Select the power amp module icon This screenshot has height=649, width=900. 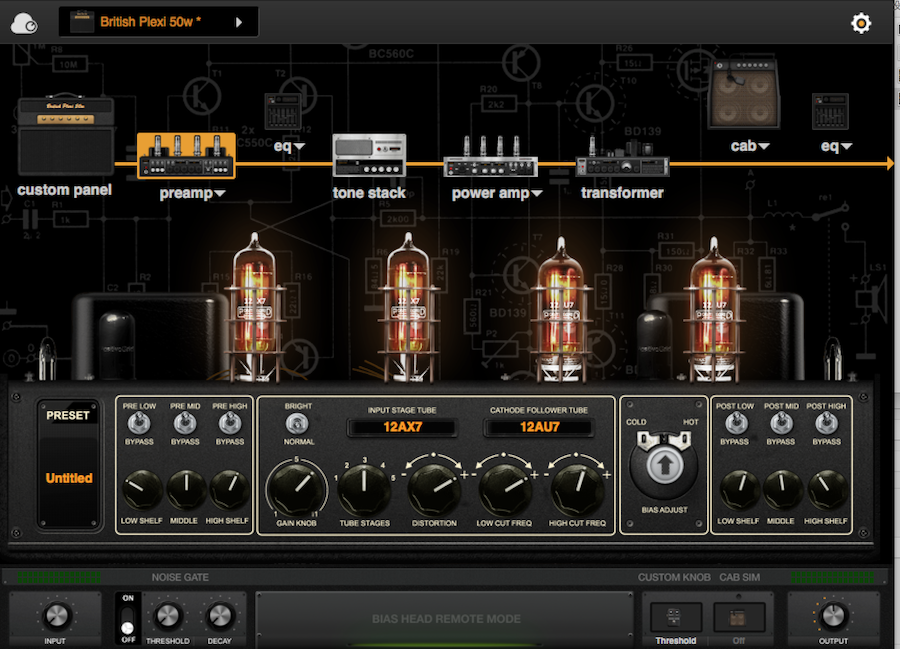491,157
